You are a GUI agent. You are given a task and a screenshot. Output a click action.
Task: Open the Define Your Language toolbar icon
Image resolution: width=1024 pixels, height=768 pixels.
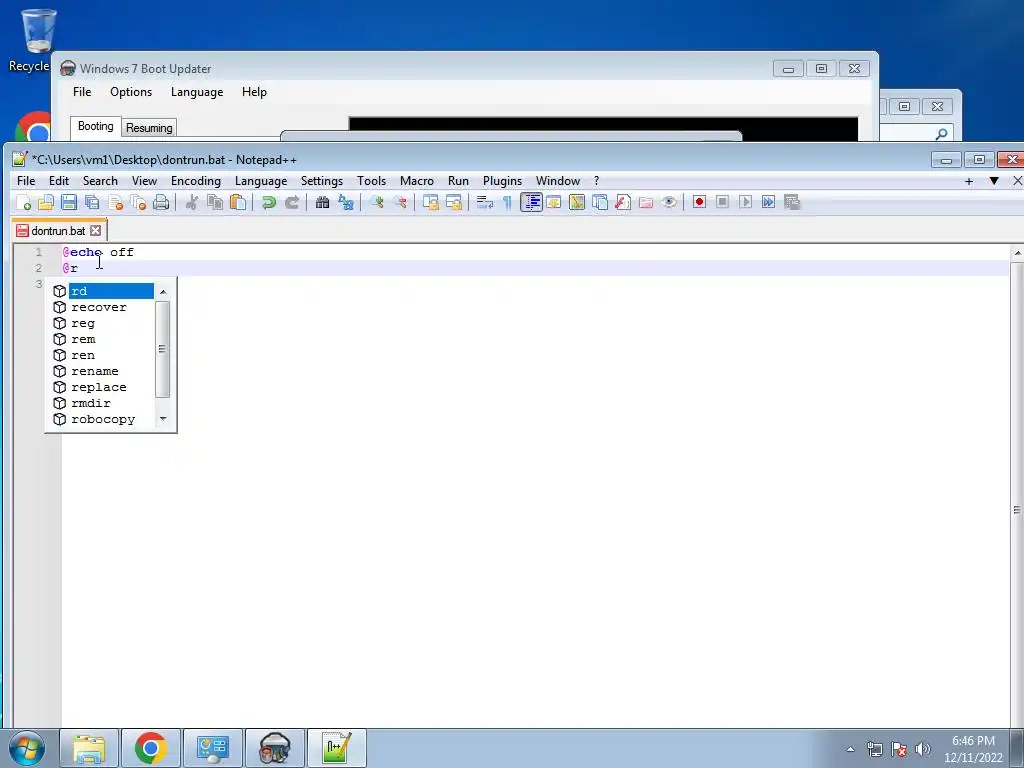click(554, 202)
